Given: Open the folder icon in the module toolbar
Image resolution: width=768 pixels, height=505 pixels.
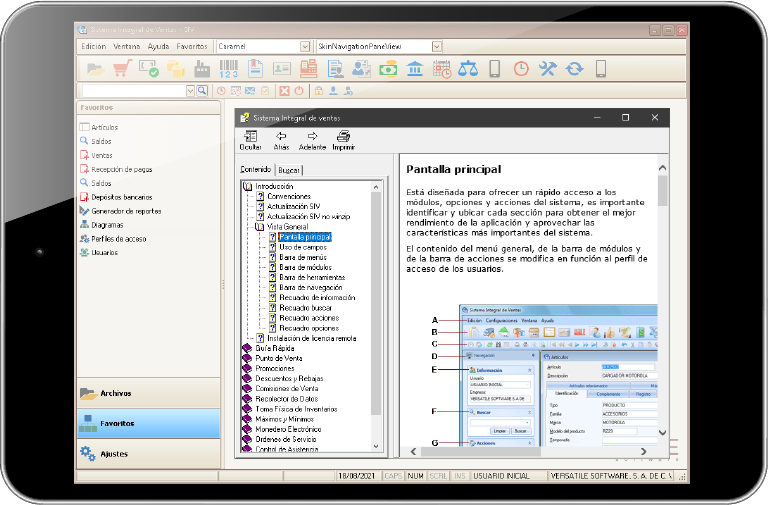Looking at the screenshot, I should pyautogui.click(x=96, y=69).
